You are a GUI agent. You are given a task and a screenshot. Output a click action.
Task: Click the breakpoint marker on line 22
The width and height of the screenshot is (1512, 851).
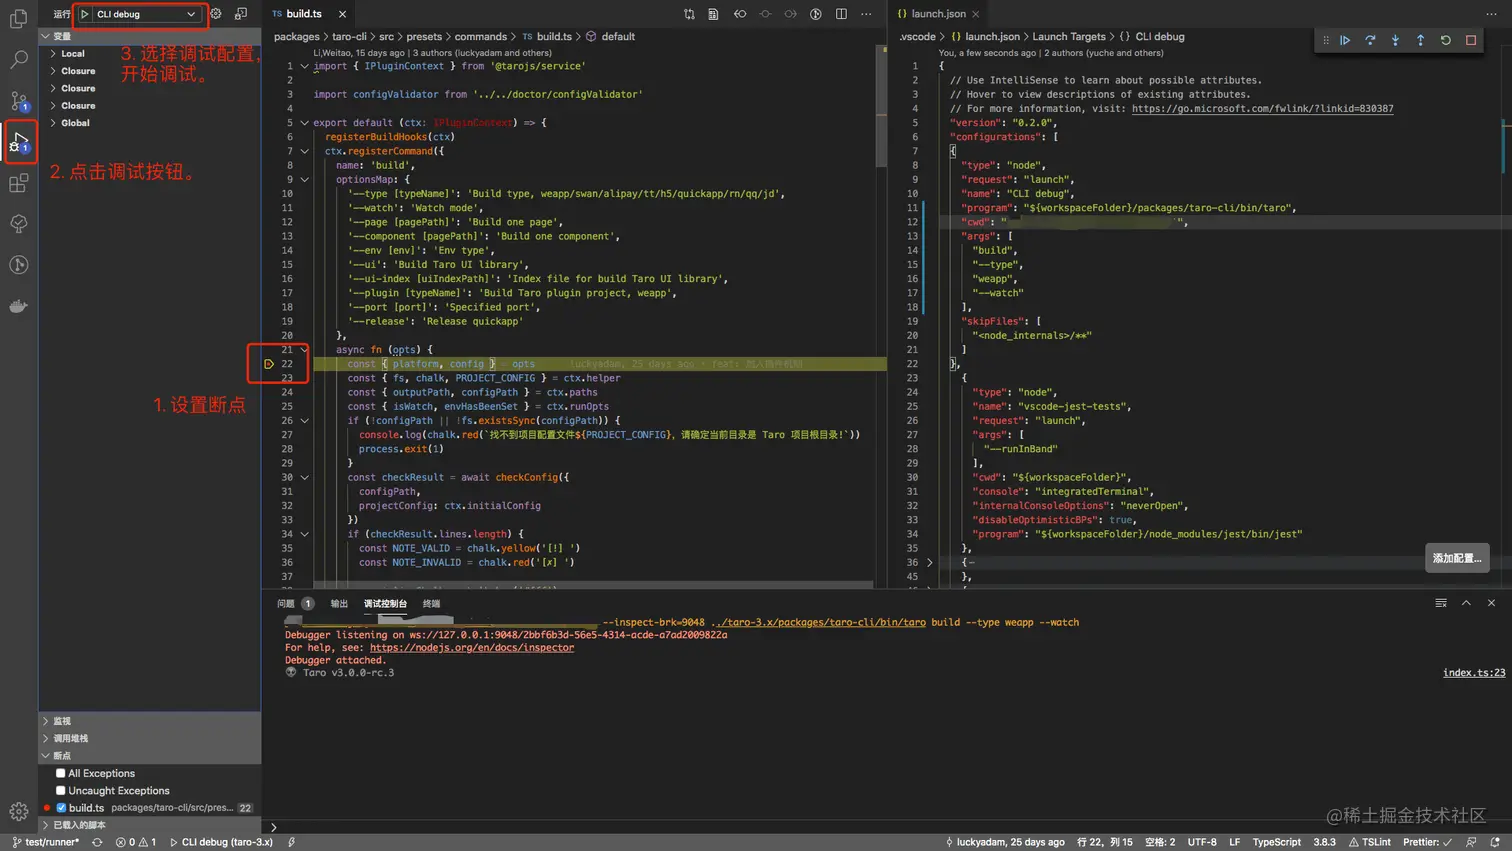269,364
